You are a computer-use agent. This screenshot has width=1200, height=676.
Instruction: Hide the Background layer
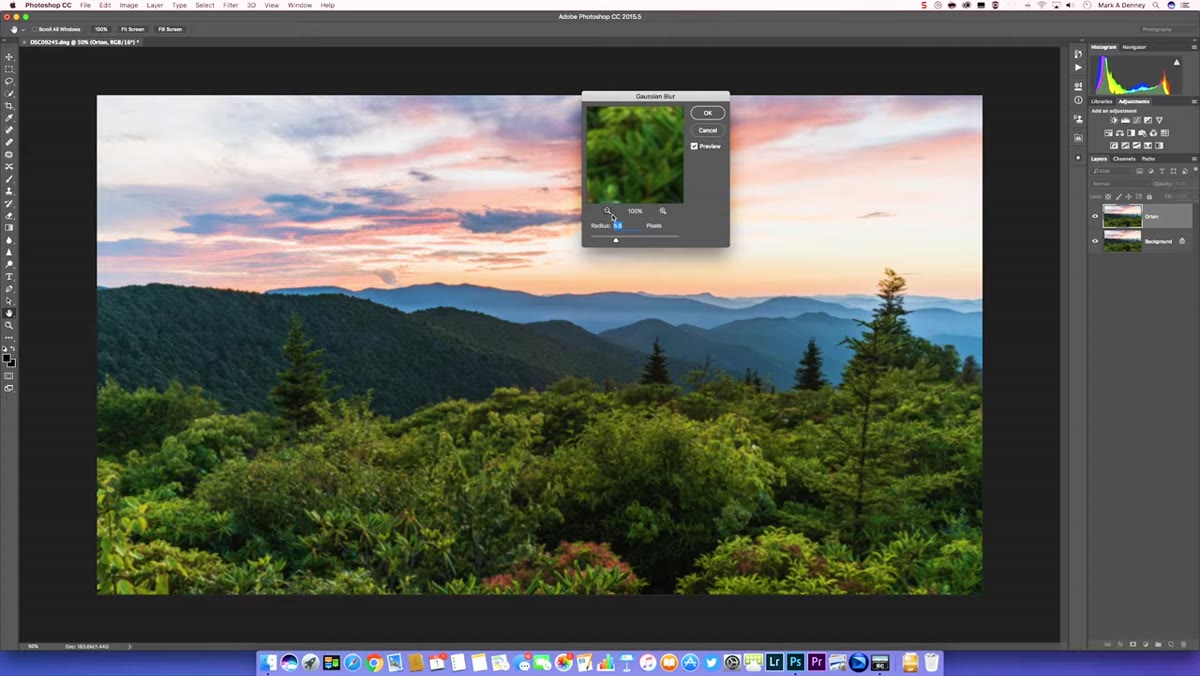point(1095,241)
